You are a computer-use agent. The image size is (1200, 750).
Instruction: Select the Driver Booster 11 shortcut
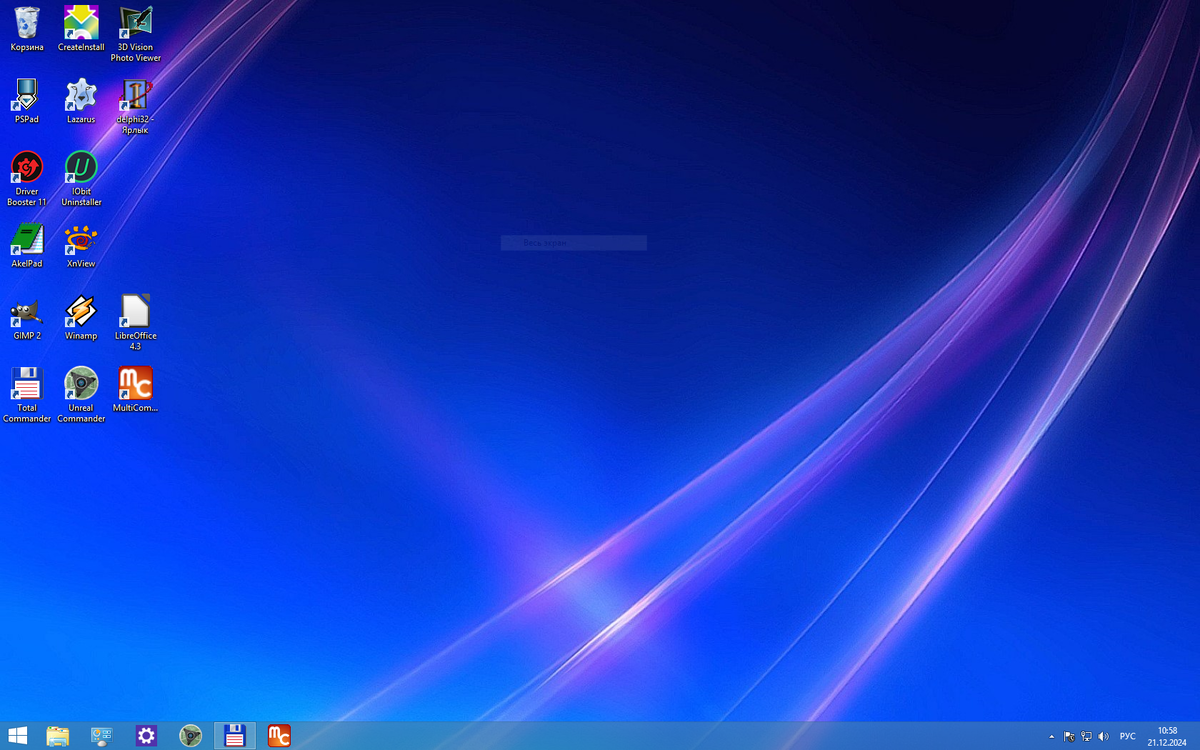[x=27, y=178]
